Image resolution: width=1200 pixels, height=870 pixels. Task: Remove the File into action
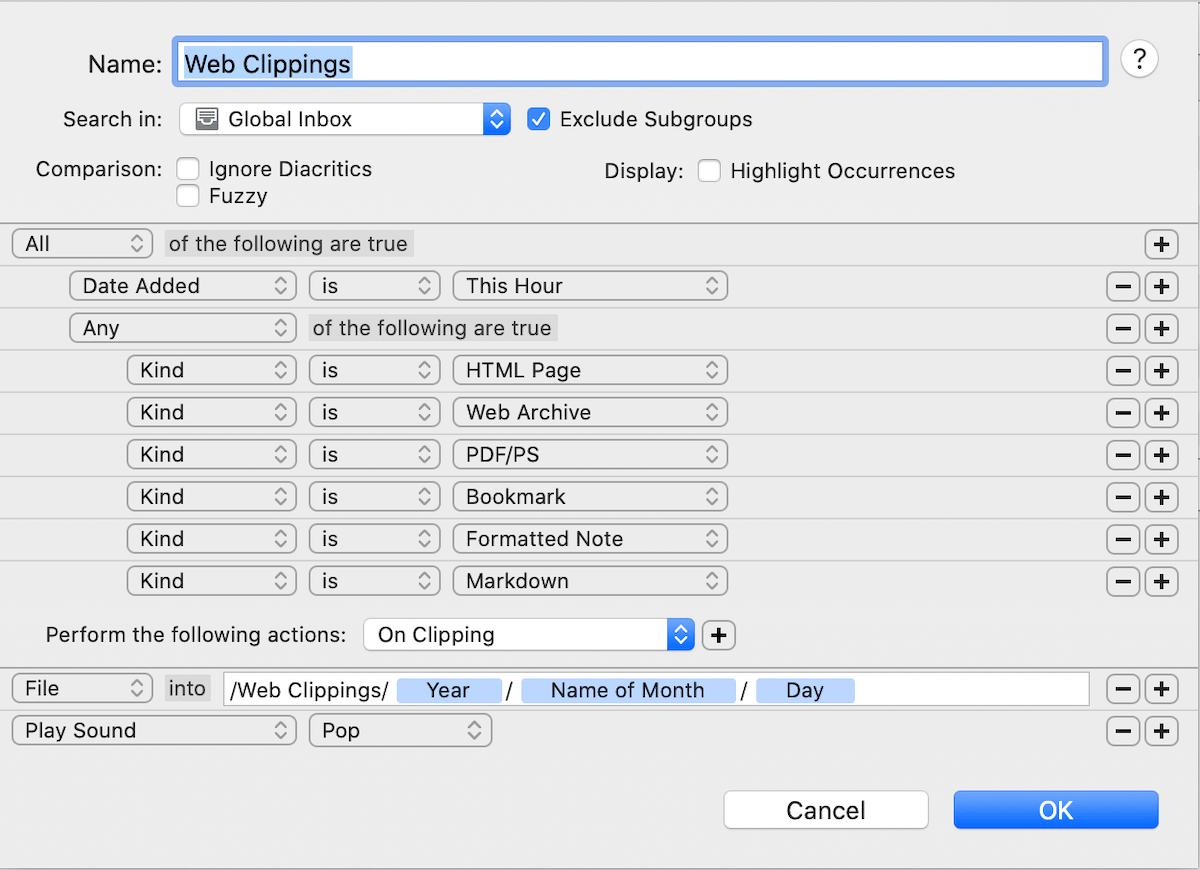1122,688
